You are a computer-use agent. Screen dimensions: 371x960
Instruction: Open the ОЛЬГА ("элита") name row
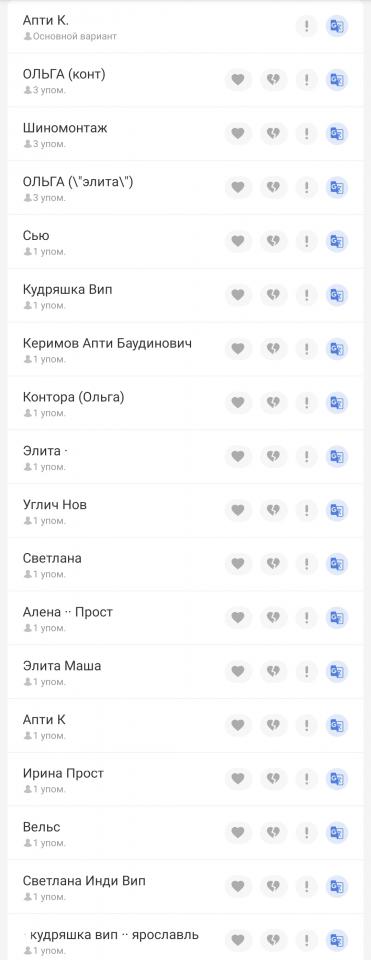click(x=186, y=188)
